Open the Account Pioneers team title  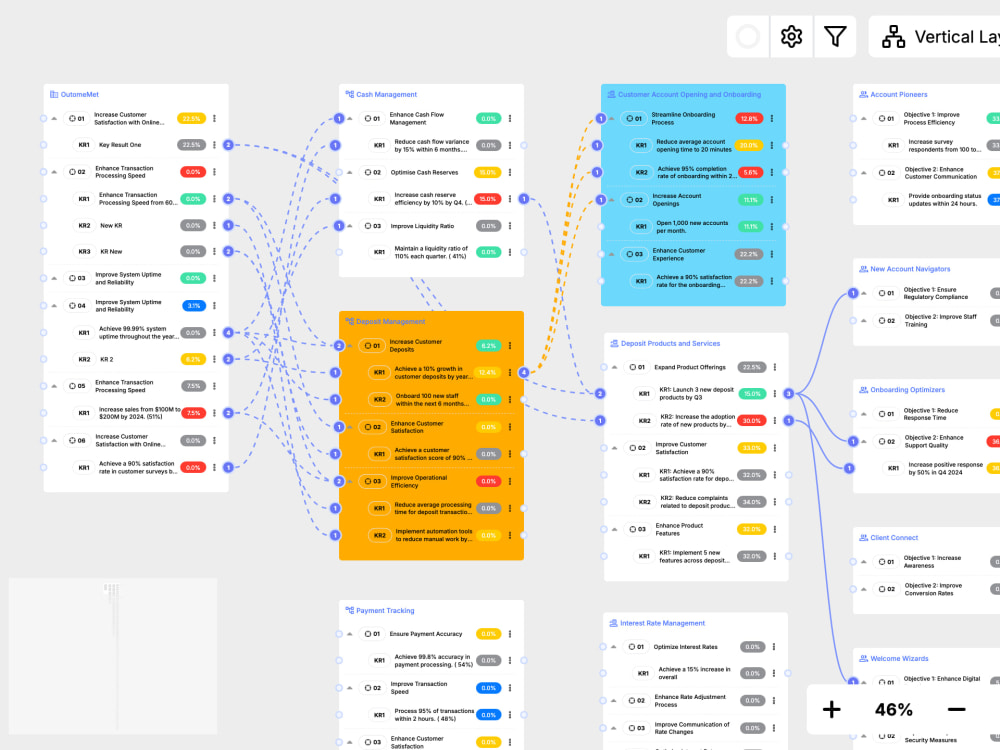(x=899, y=94)
